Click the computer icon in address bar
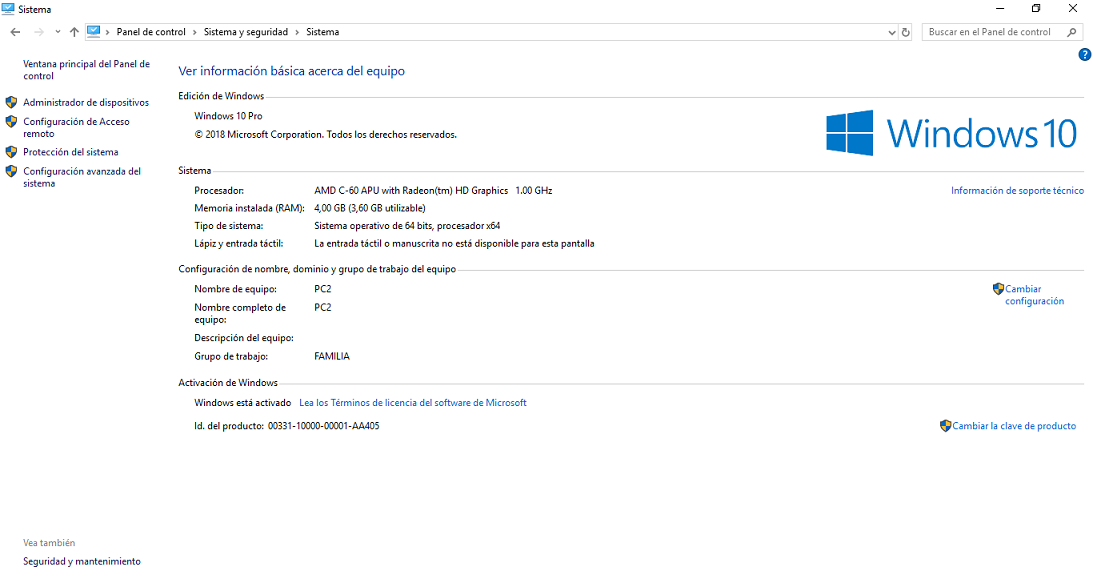The height and width of the screenshot is (583, 1093). tap(93, 31)
